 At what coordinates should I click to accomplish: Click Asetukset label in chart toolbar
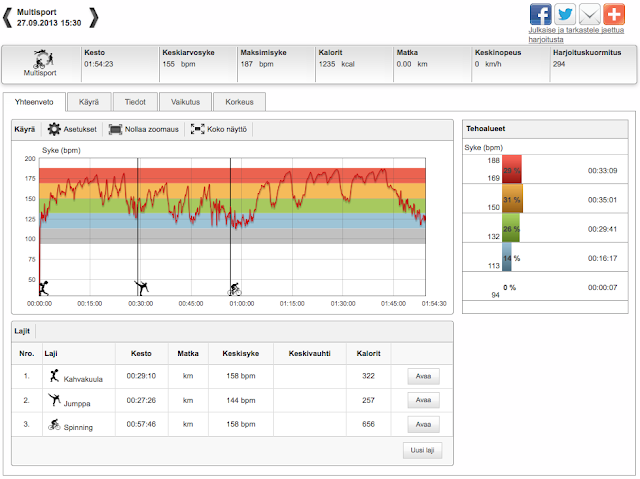(80, 129)
